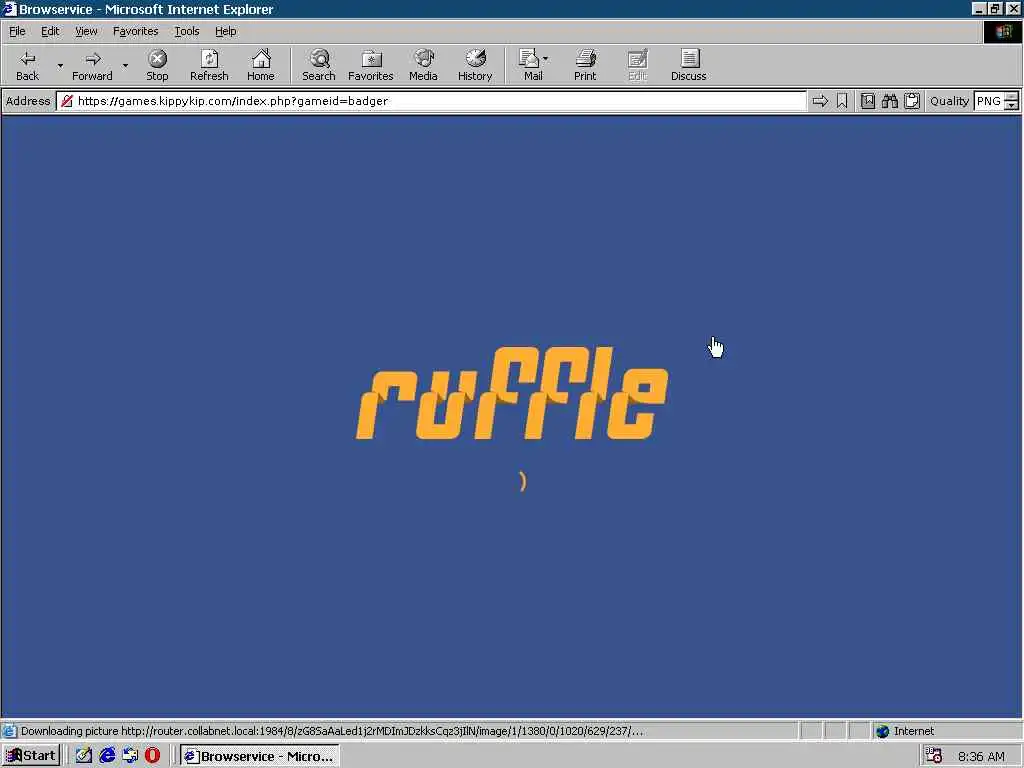Open the Edit menu
Screen dimensions: 1024x768
[x=50, y=31]
